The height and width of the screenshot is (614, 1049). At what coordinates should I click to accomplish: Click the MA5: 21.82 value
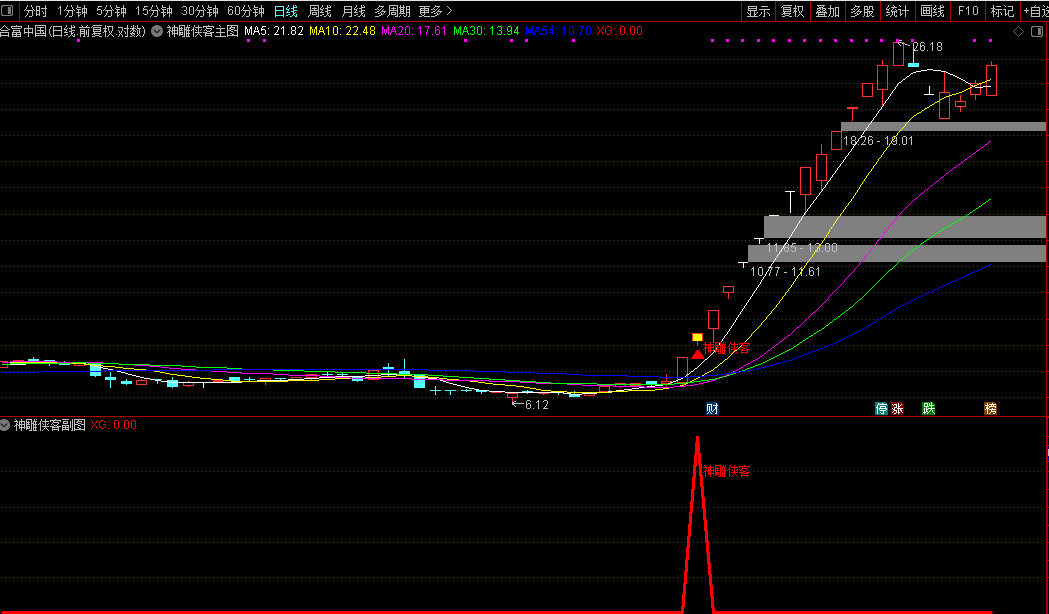point(274,31)
